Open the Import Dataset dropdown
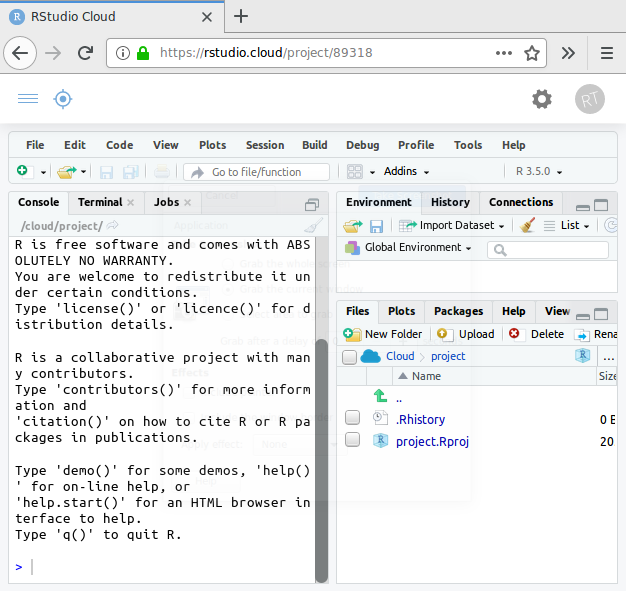 (452, 226)
